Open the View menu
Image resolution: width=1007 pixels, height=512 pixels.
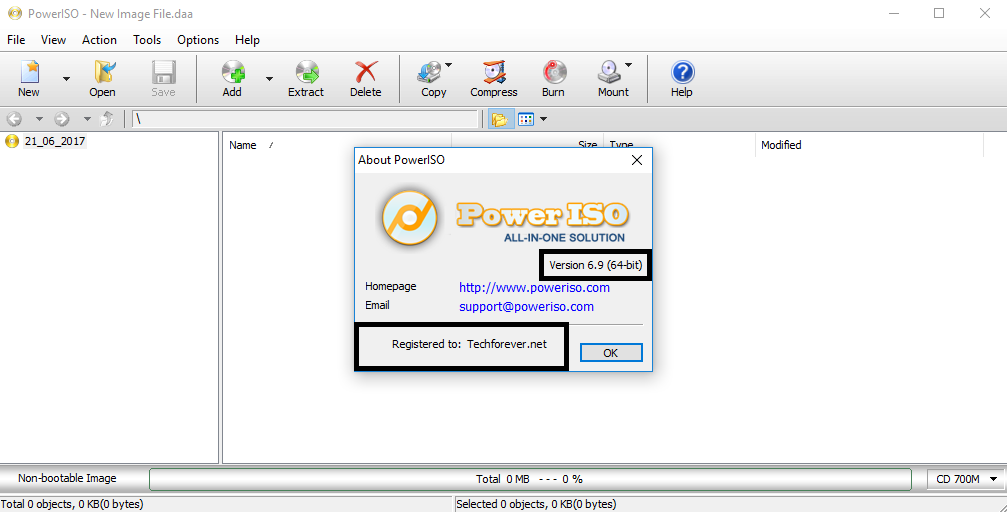tap(53, 40)
